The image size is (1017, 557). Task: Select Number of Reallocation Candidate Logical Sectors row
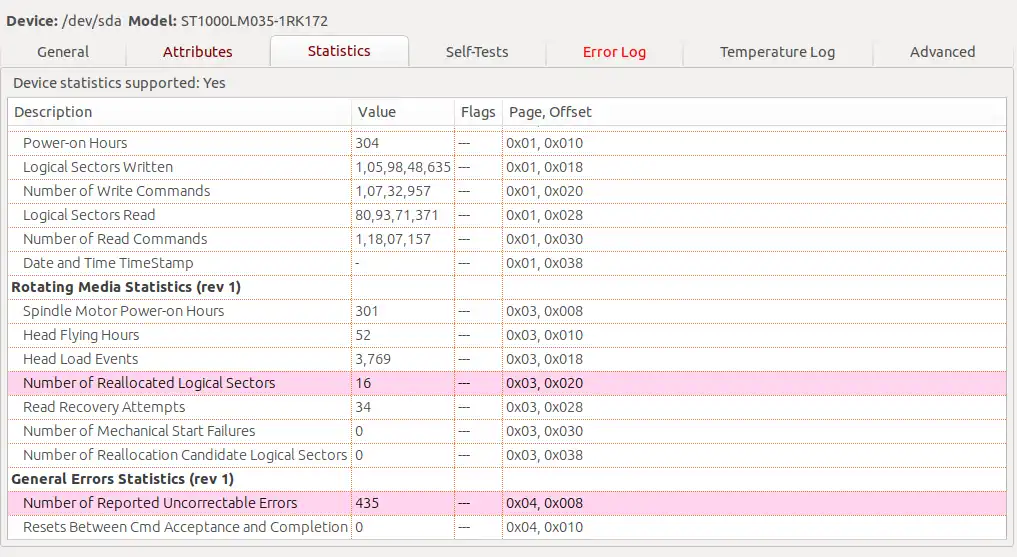point(507,455)
